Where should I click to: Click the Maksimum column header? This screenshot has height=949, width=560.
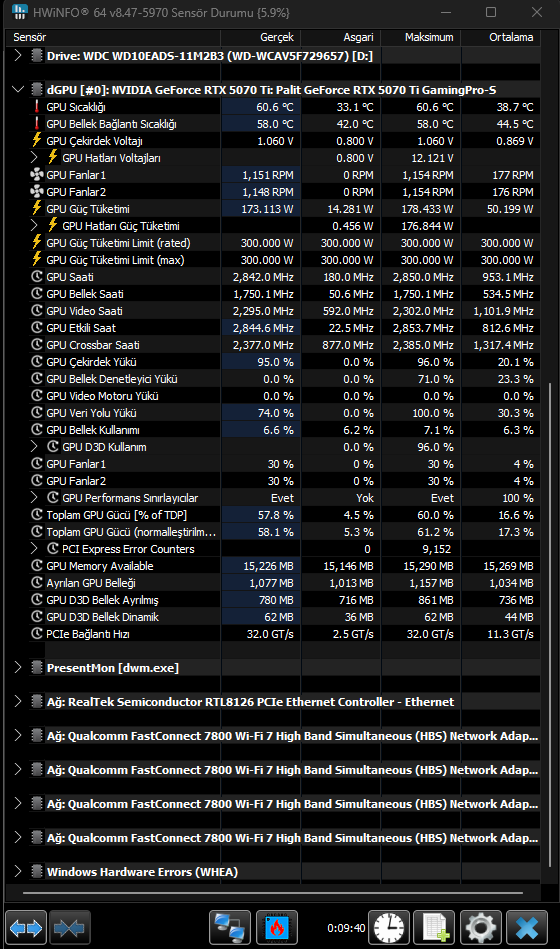[421, 37]
